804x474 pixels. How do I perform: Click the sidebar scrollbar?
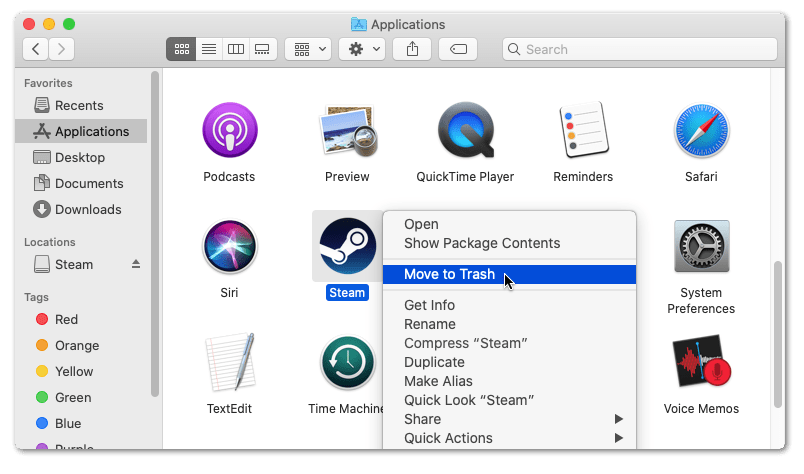[x=155, y=234]
